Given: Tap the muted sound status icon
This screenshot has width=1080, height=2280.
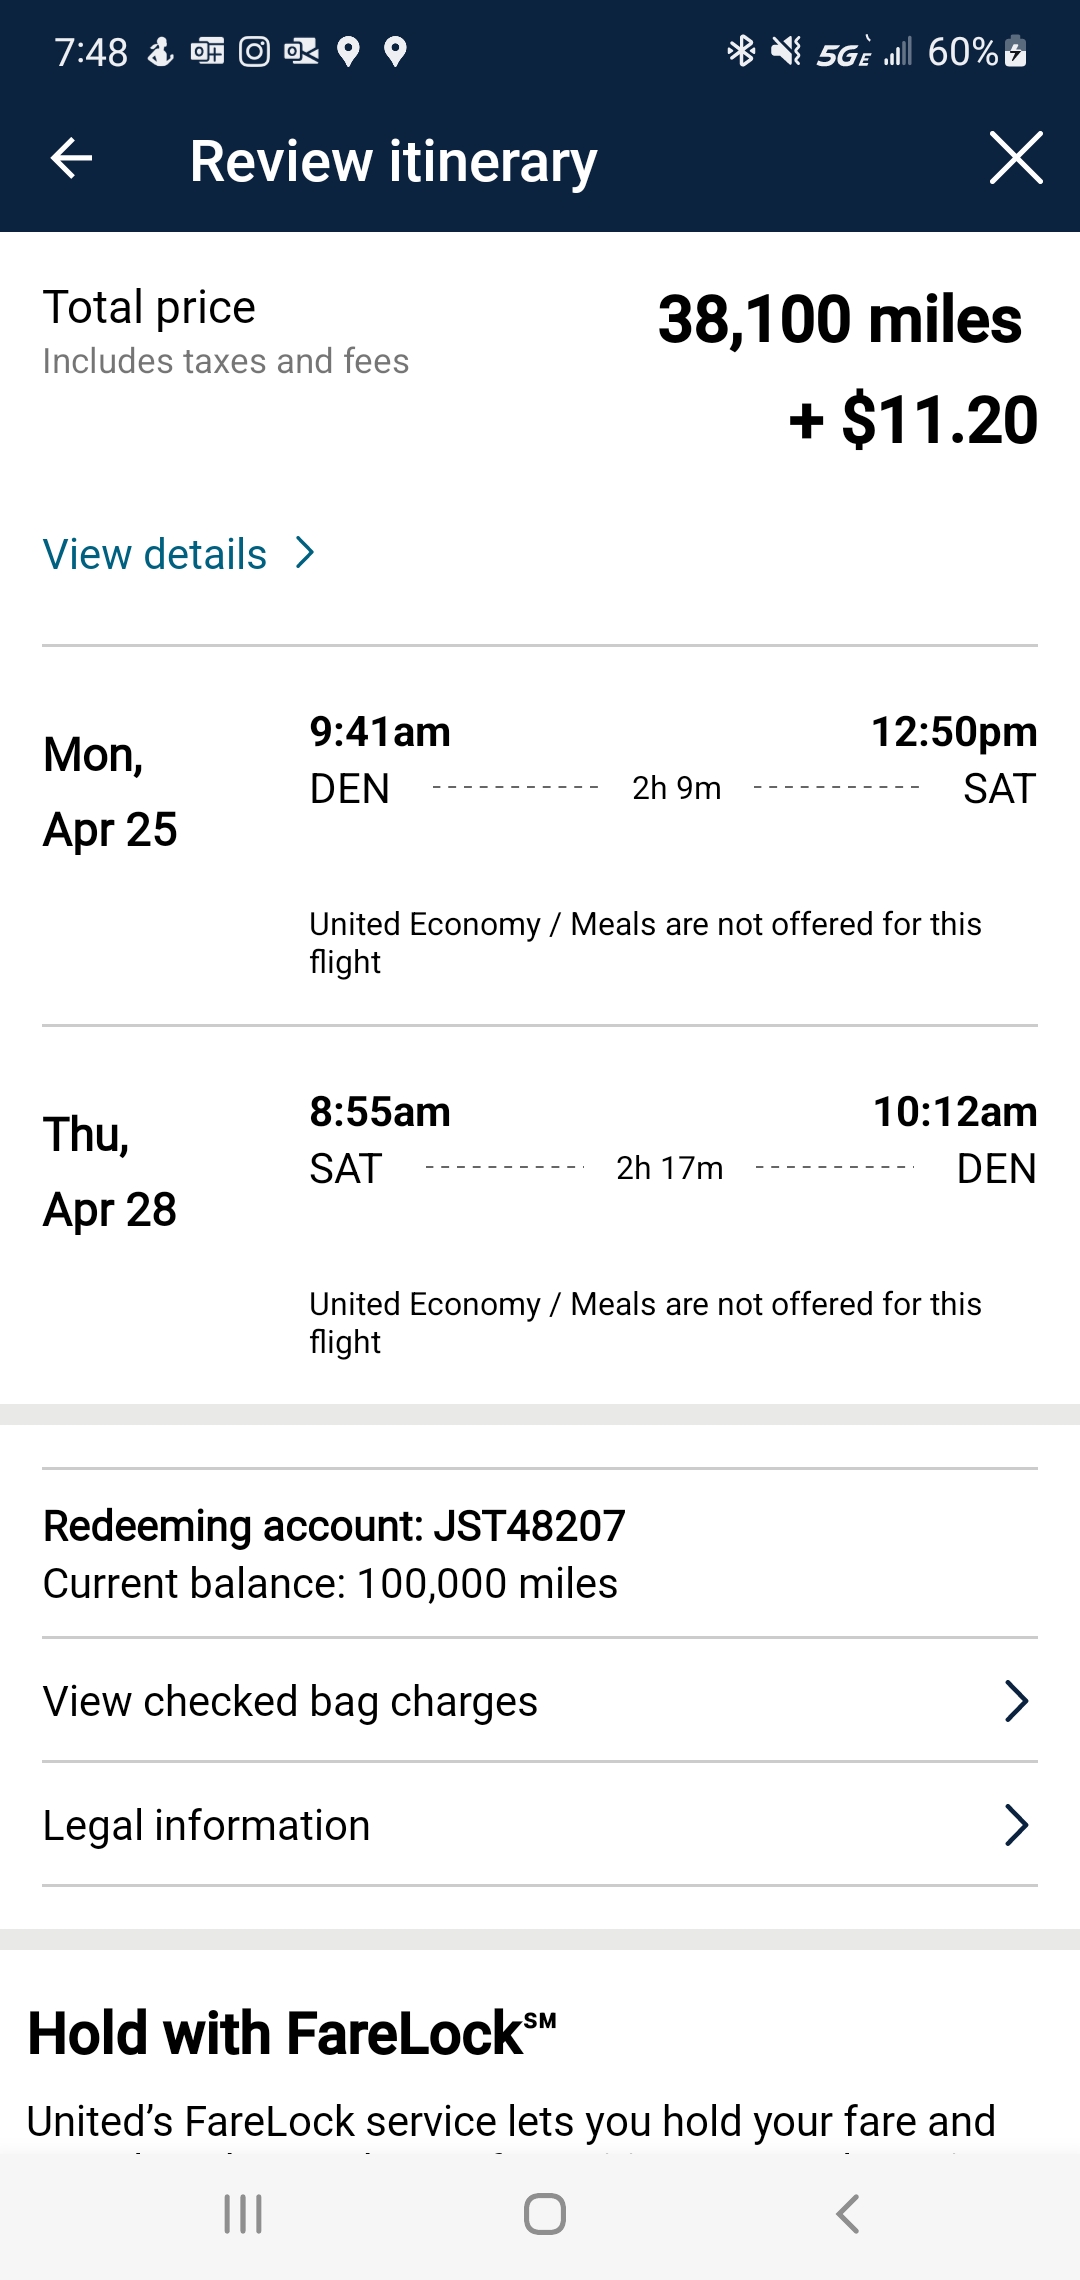Looking at the screenshot, I should [786, 51].
